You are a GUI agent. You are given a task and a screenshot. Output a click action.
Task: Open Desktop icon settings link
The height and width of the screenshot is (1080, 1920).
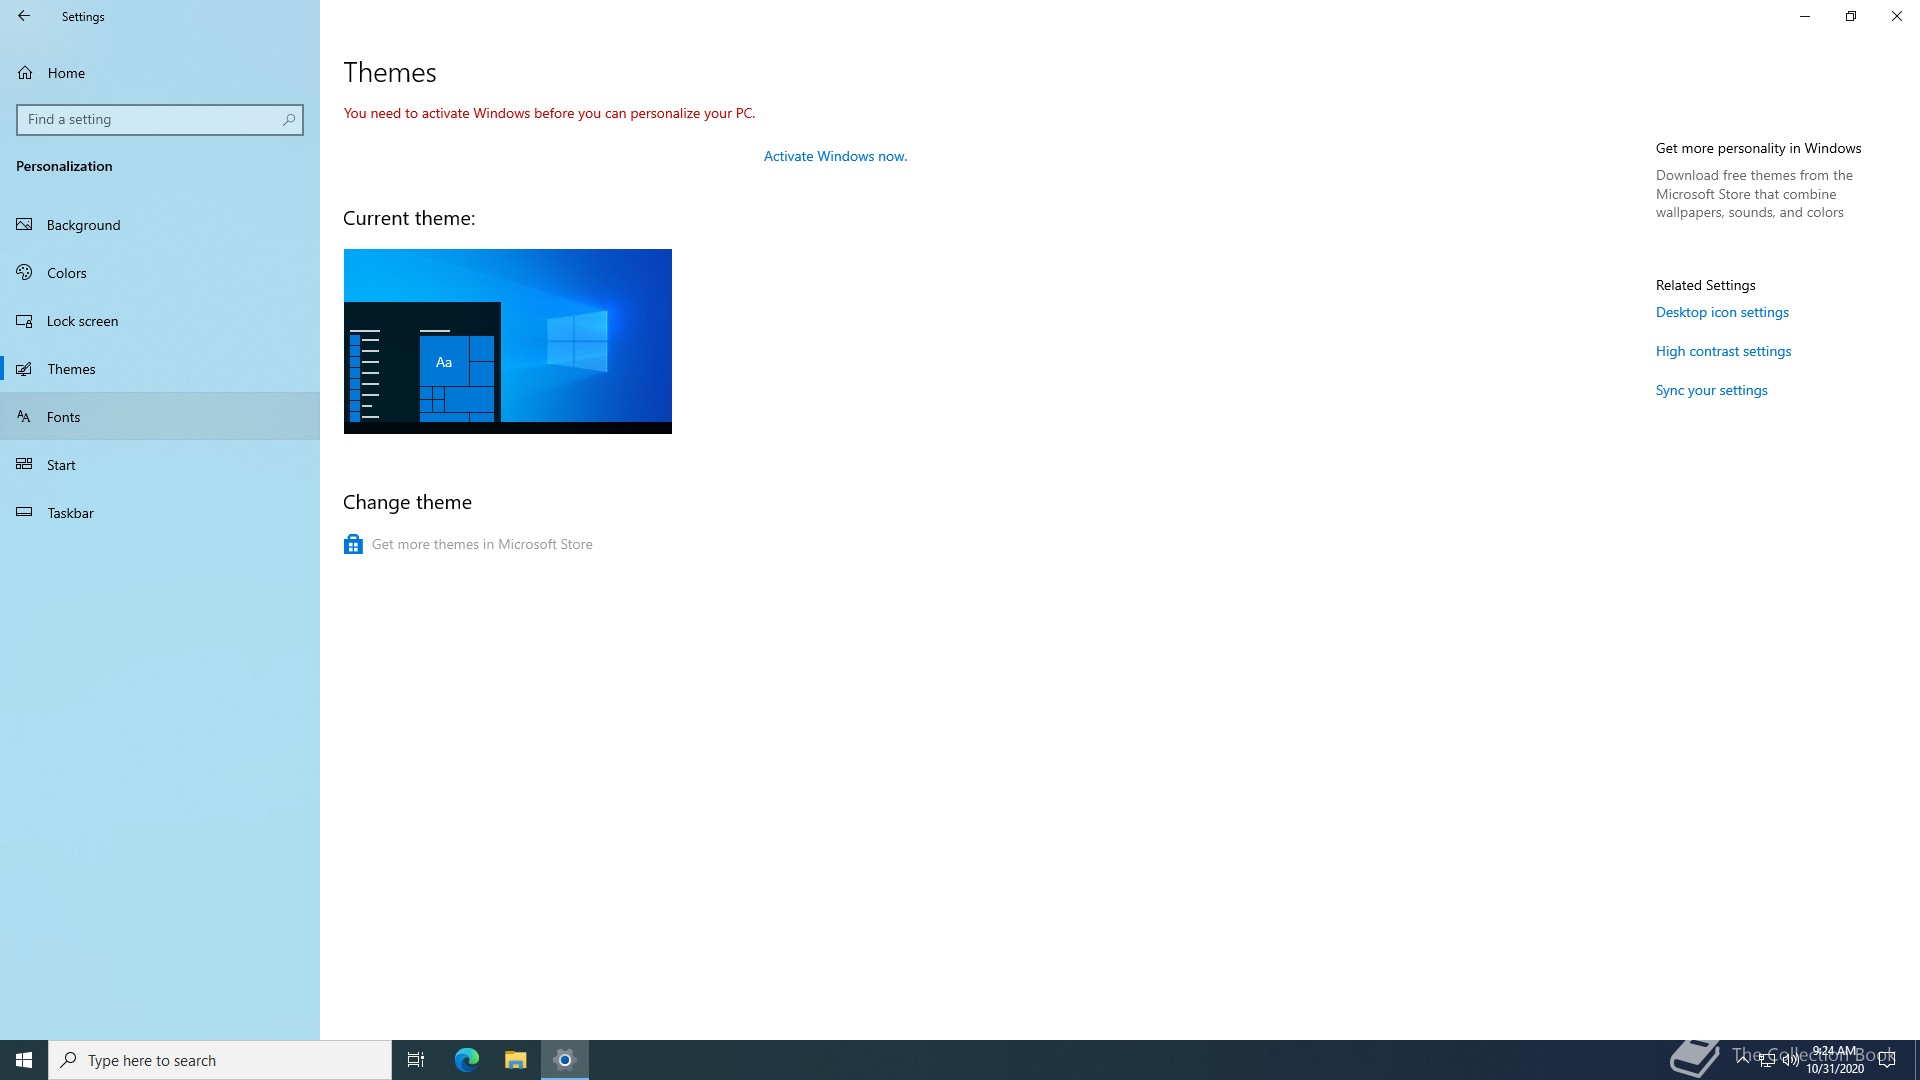coord(1722,312)
